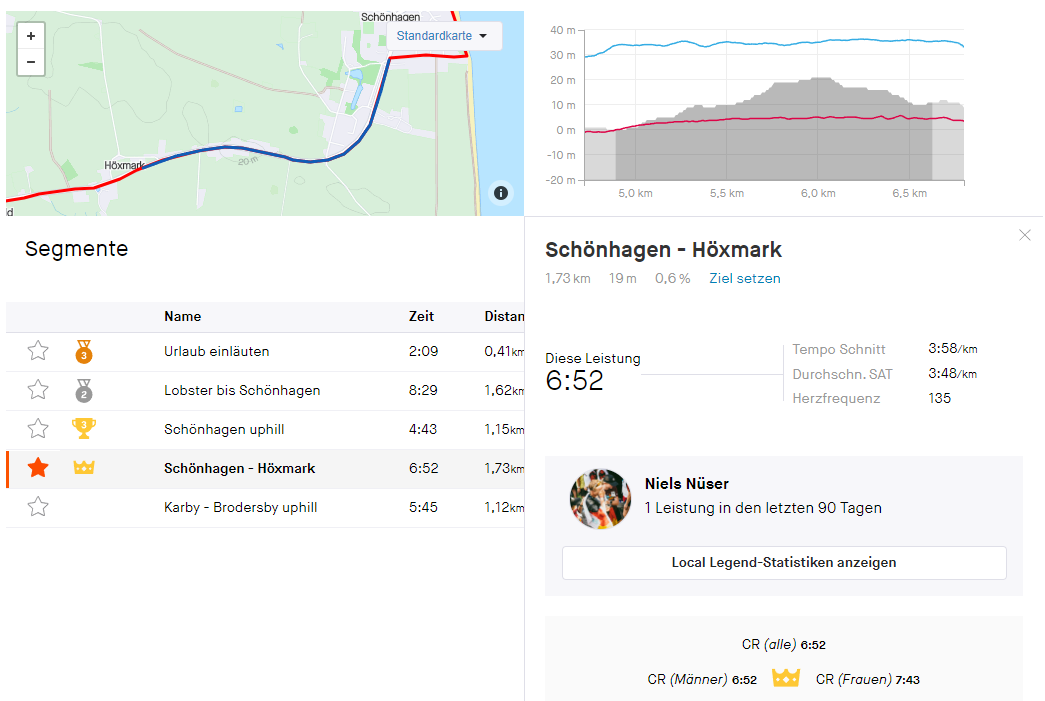Click the silver medal icon
Image resolution: width=1045 pixels, height=701 pixels.
(x=84, y=390)
